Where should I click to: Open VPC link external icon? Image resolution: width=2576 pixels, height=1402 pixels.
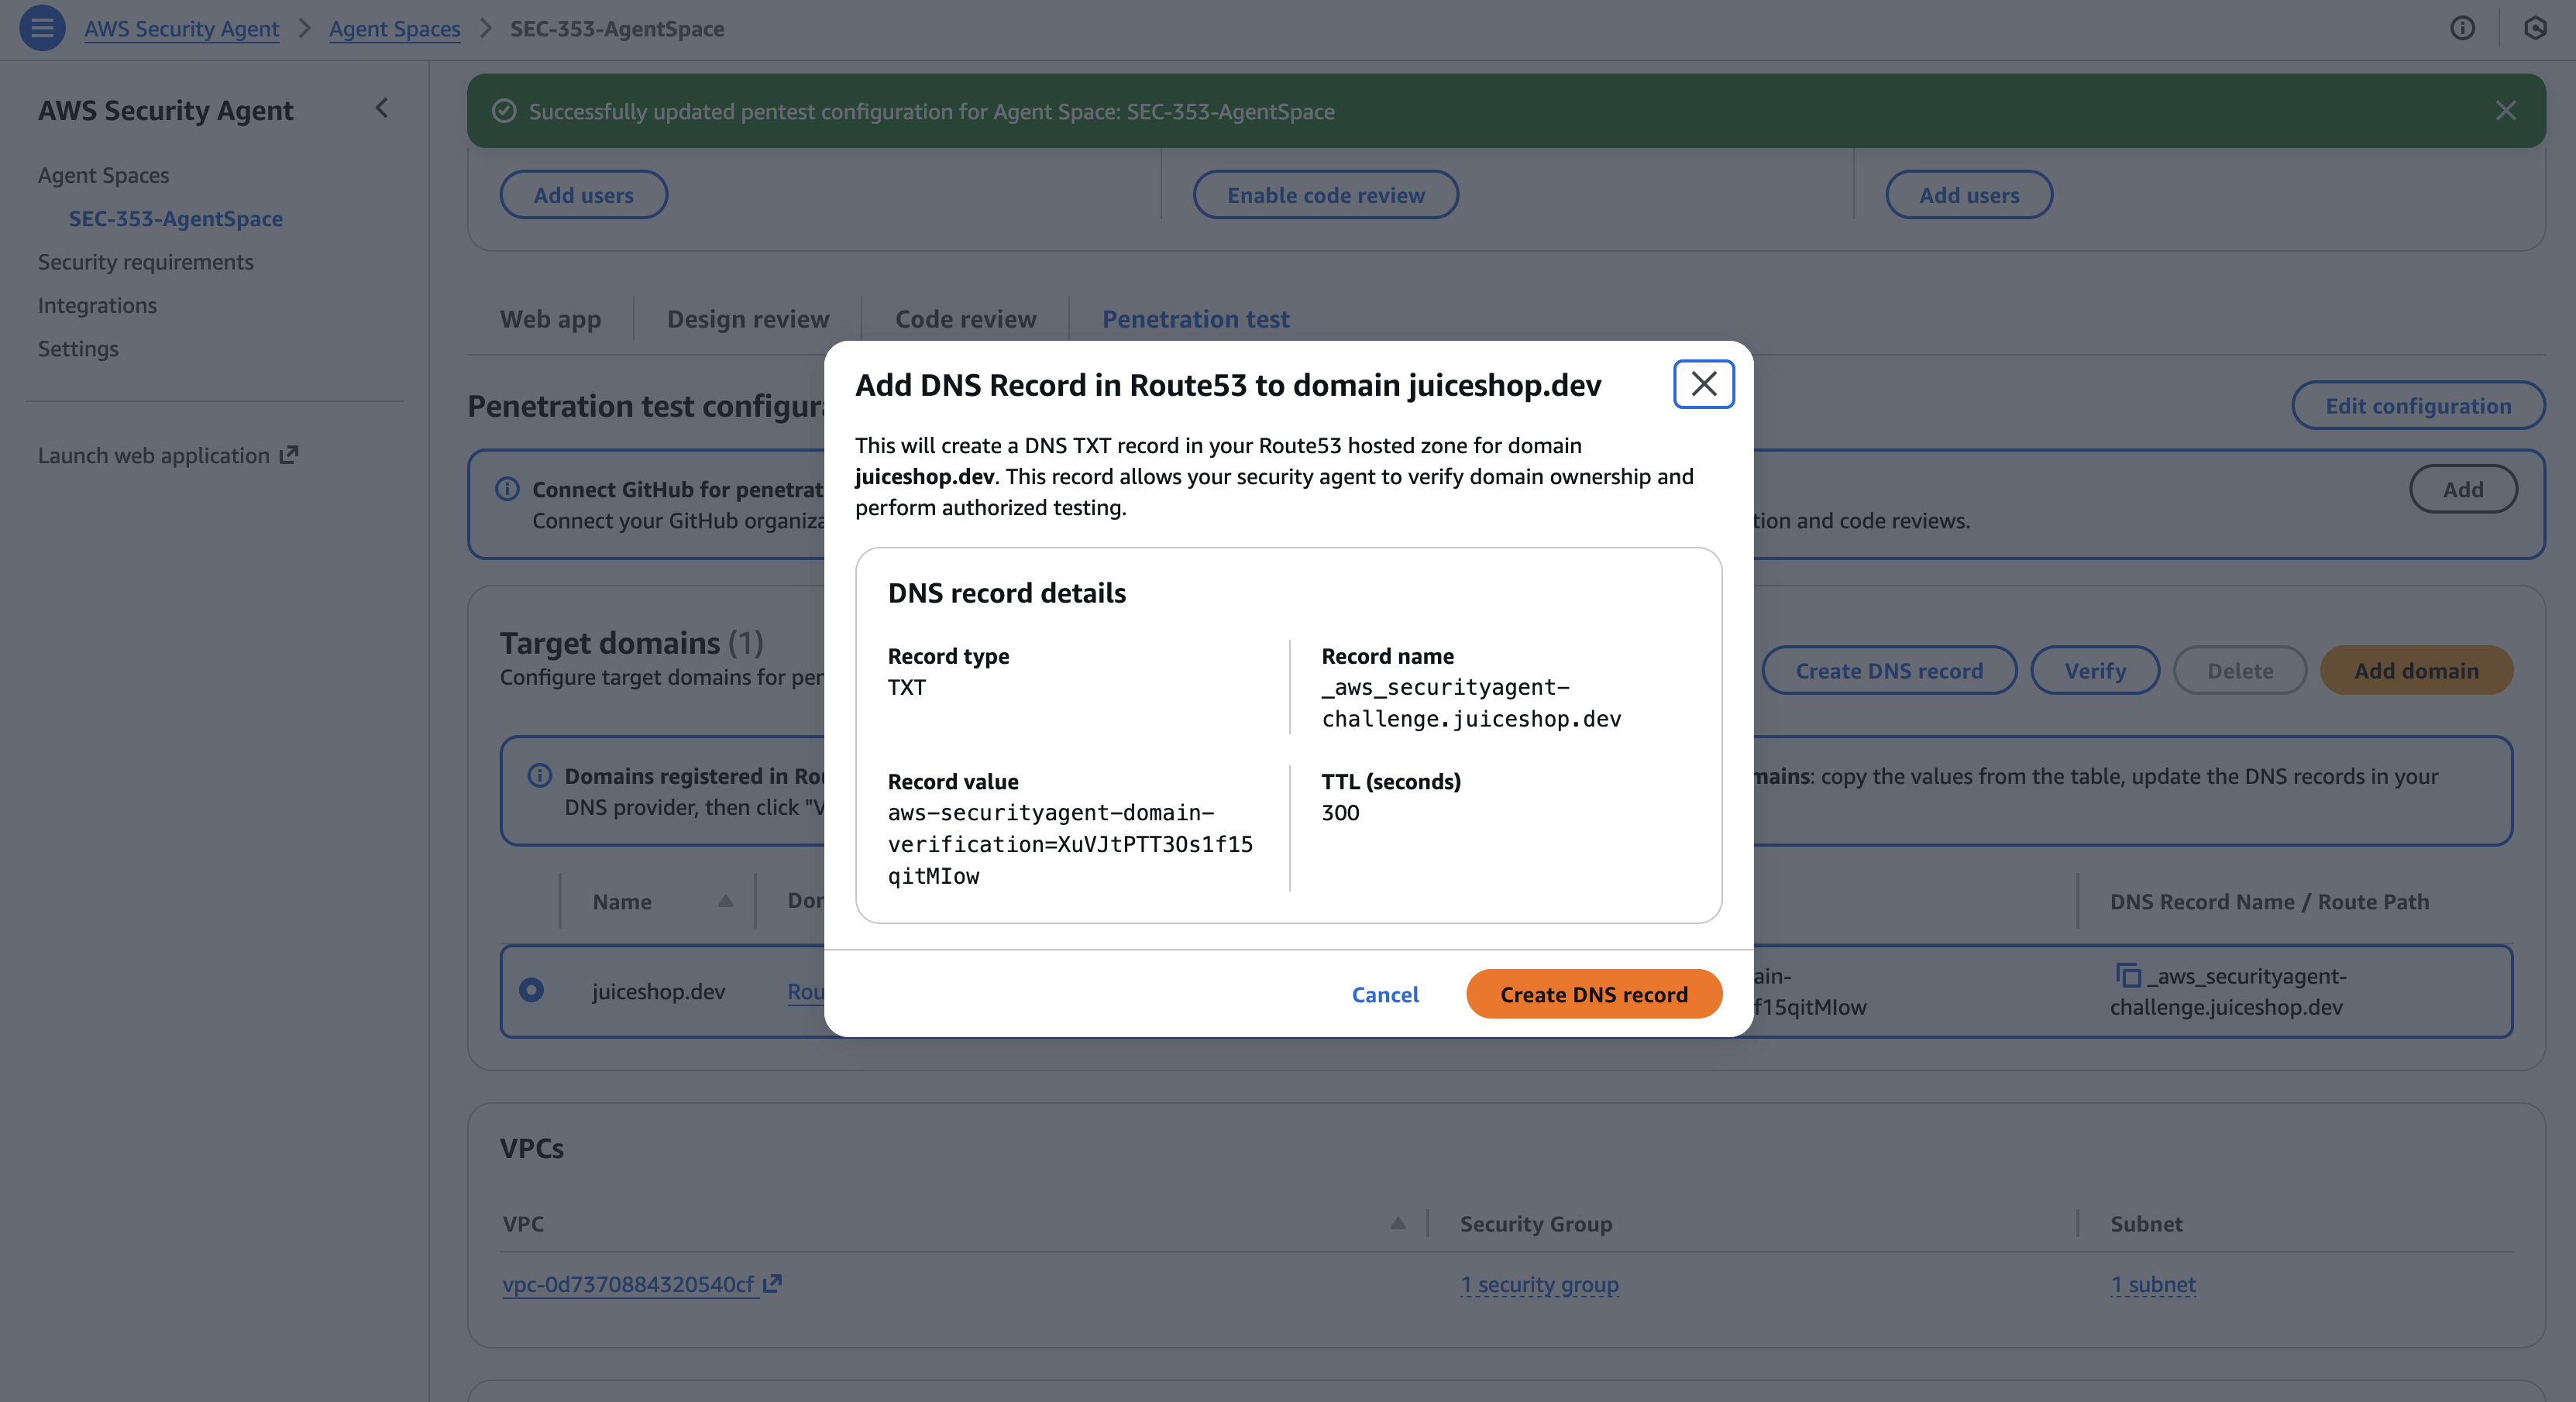(772, 1284)
